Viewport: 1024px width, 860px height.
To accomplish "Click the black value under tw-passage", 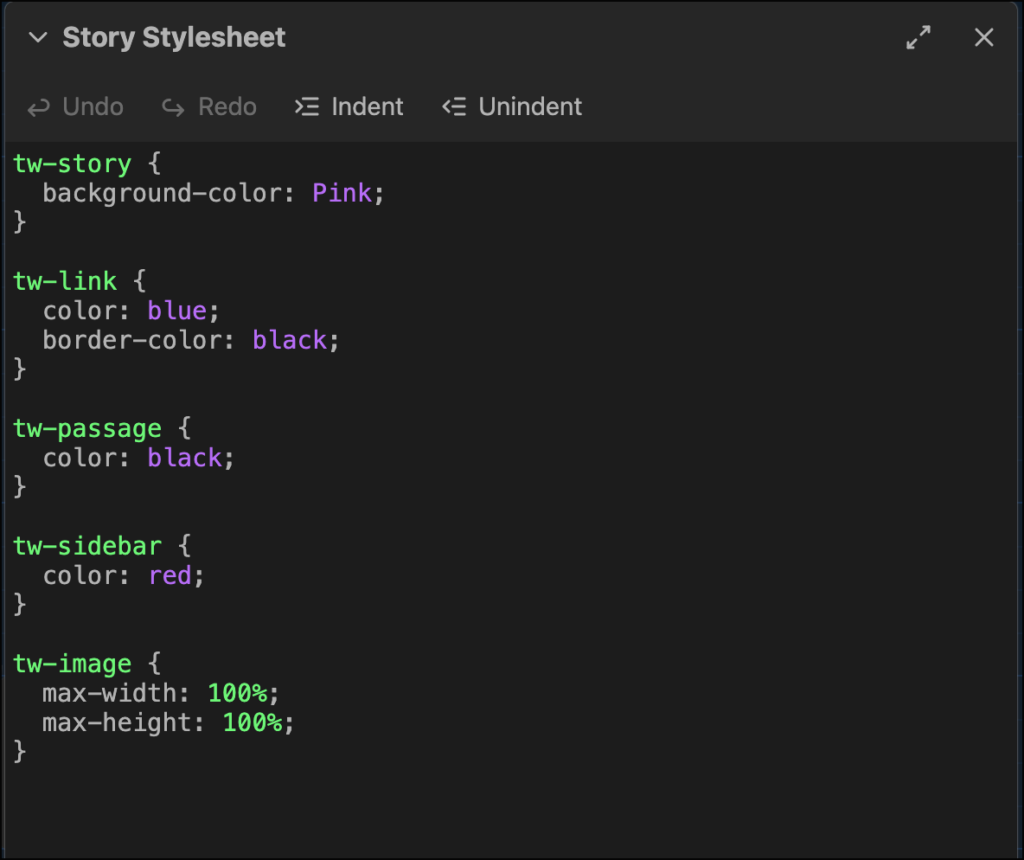I will (x=184, y=458).
